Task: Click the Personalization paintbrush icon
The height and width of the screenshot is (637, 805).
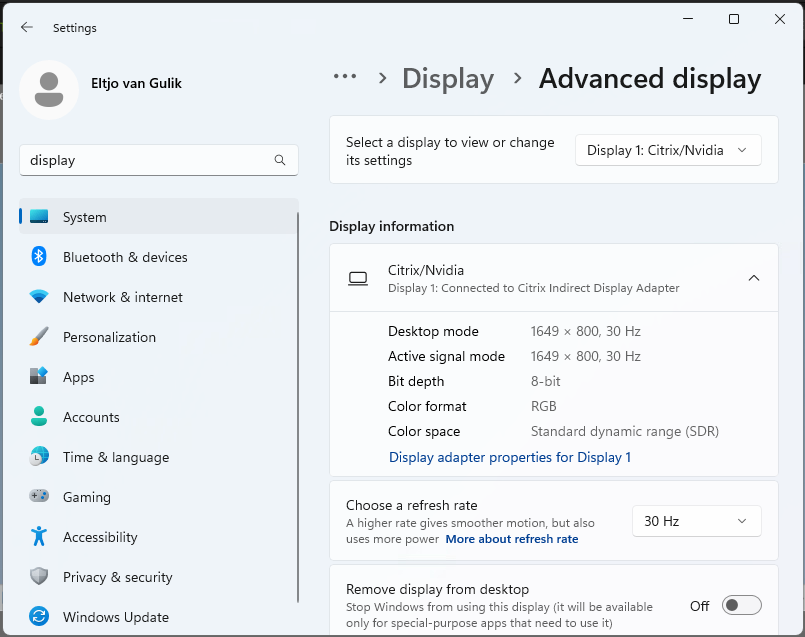Action: (39, 337)
